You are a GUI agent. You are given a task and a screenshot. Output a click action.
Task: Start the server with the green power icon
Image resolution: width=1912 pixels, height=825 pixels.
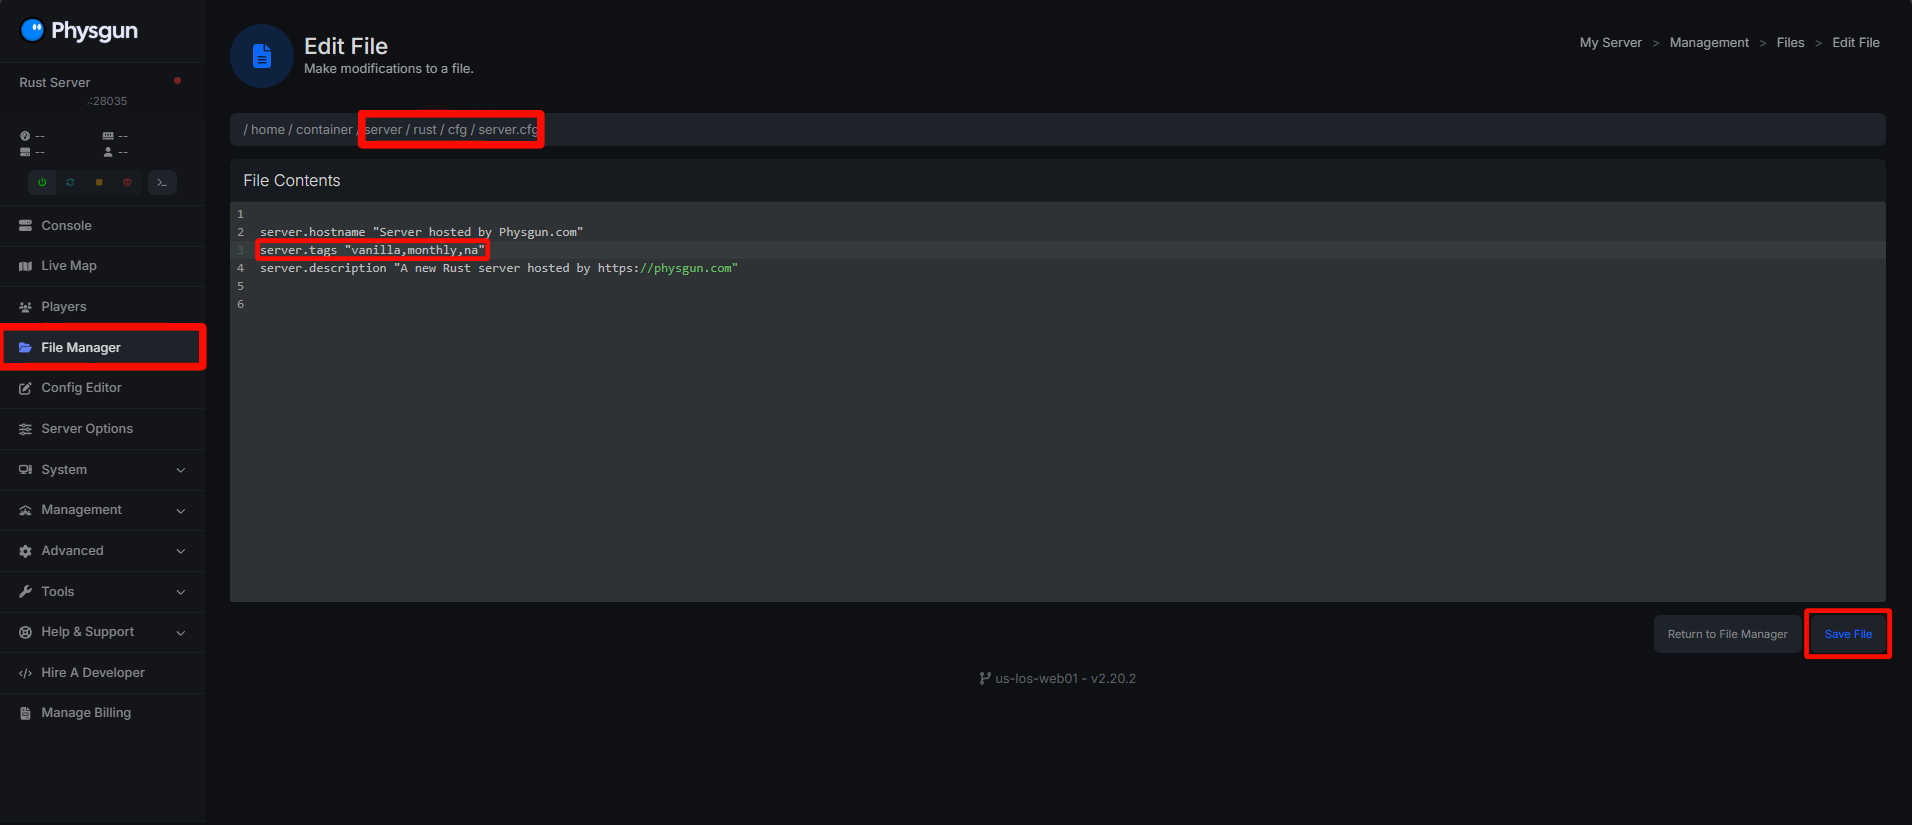coord(42,182)
